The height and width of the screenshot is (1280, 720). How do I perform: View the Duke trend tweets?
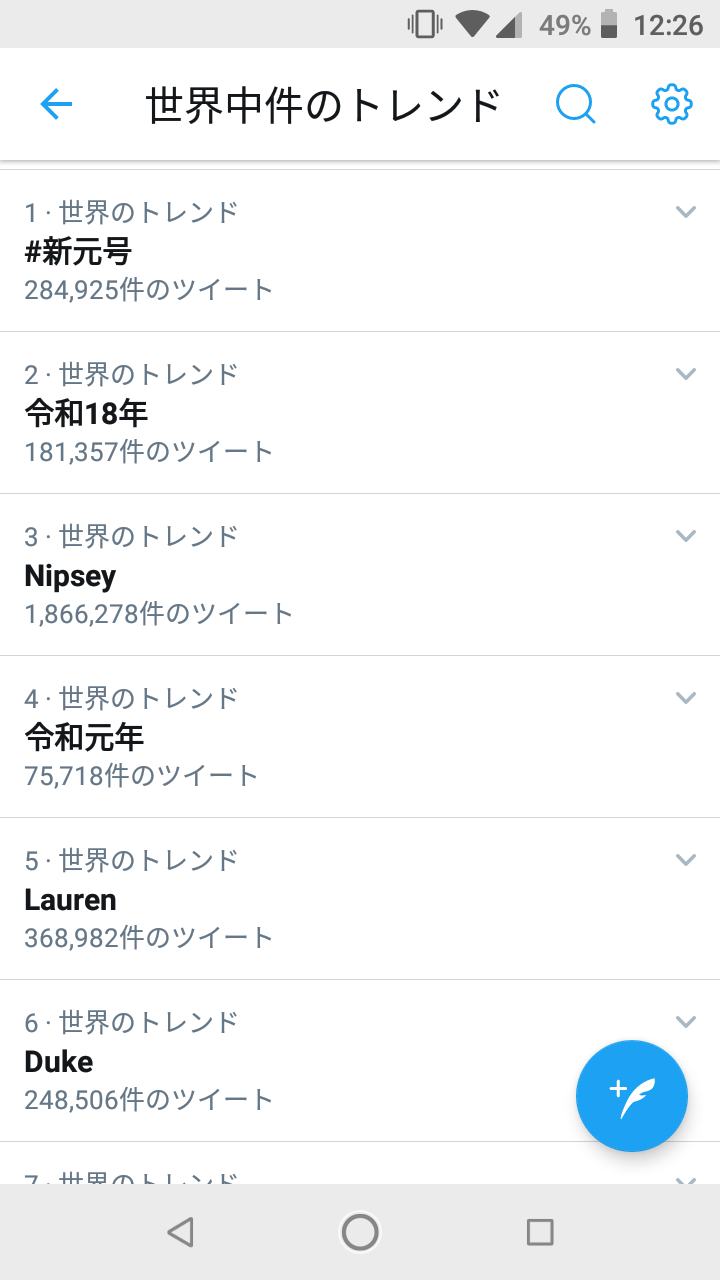[59, 1062]
